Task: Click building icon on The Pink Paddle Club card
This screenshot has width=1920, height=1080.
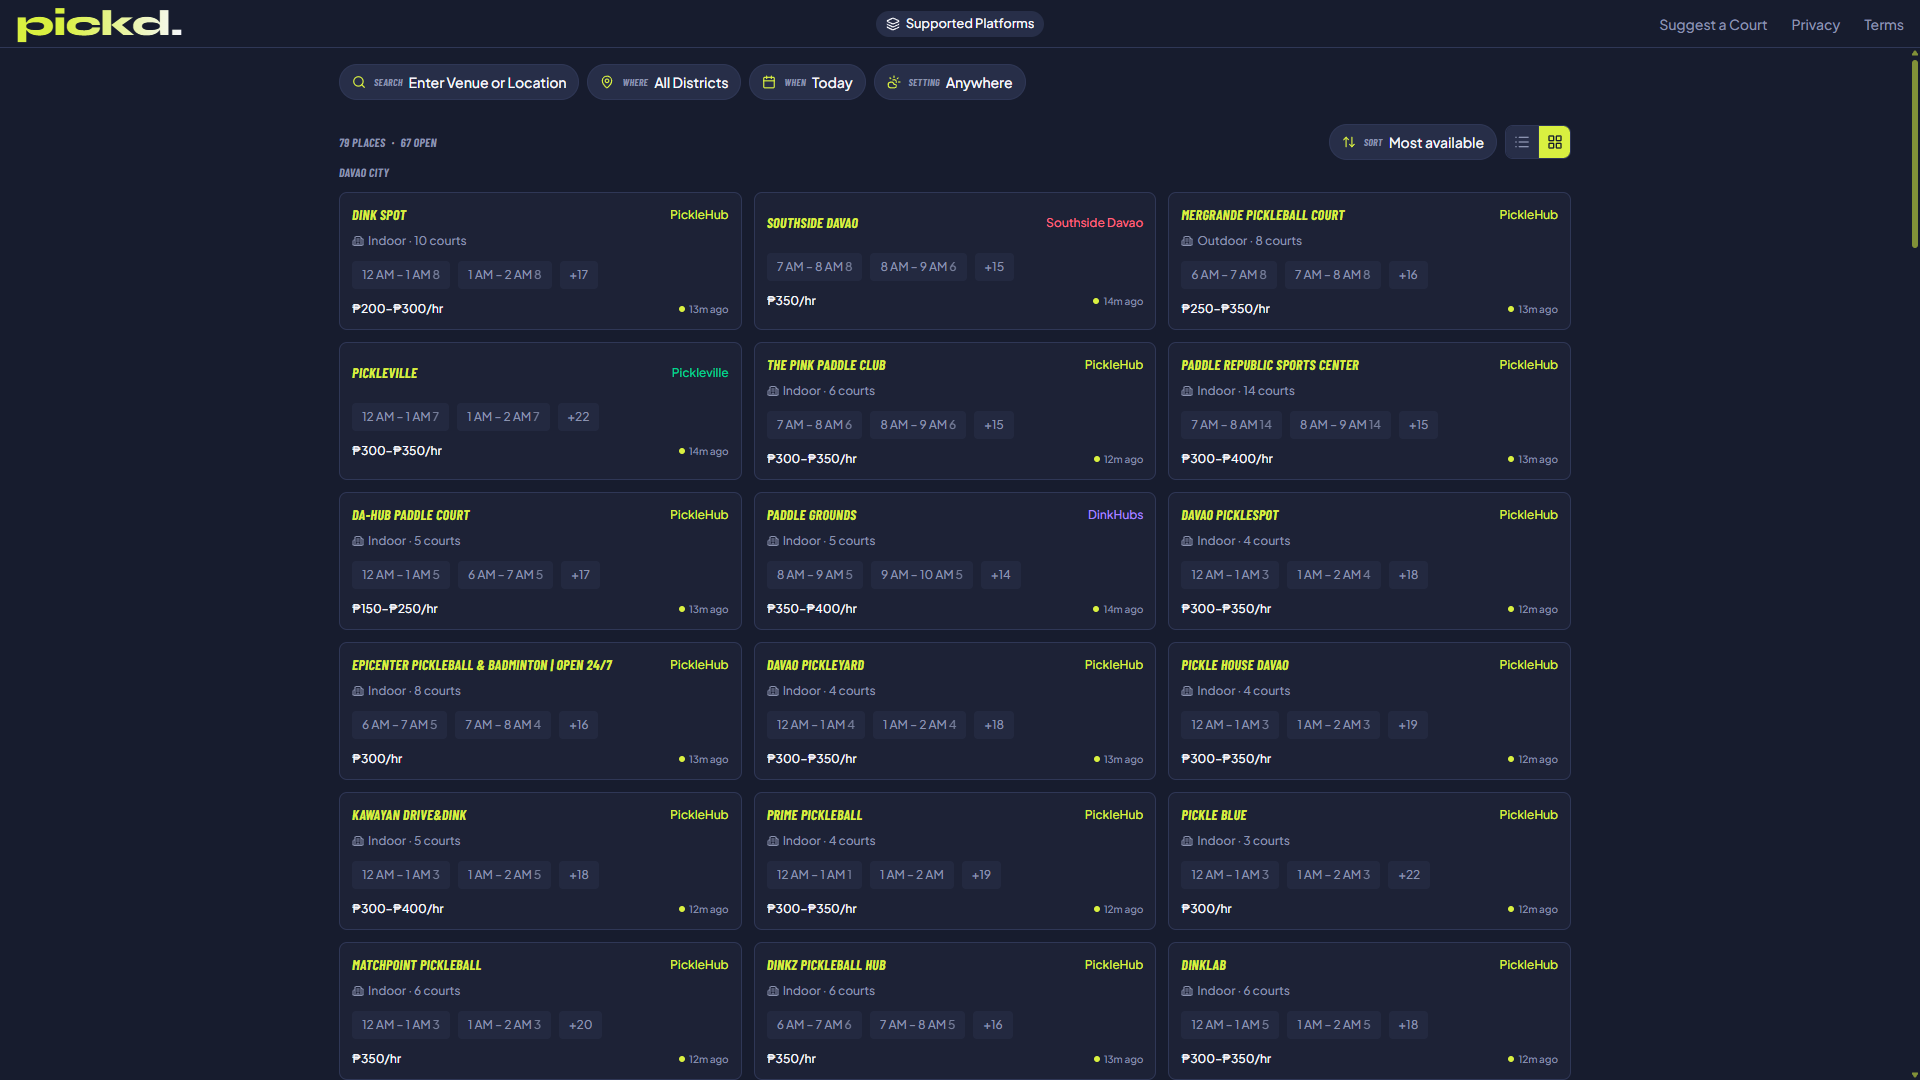Action: pos(773,391)
